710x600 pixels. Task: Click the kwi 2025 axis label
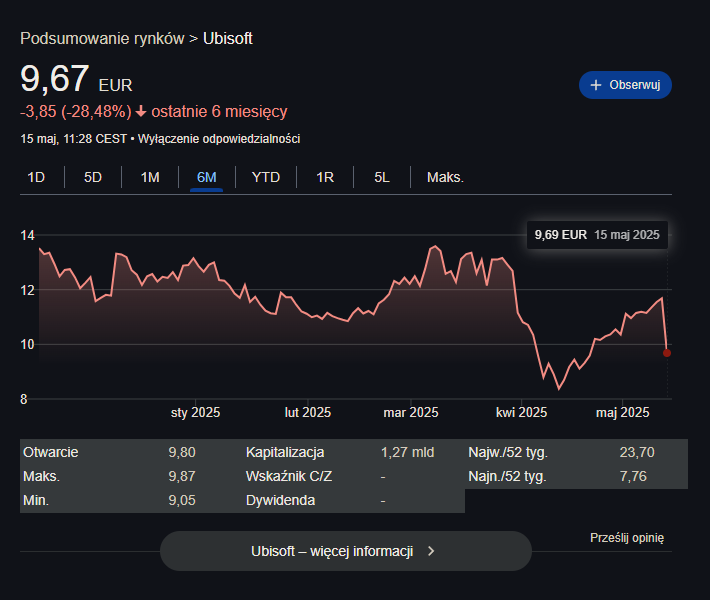pos(521,412)
